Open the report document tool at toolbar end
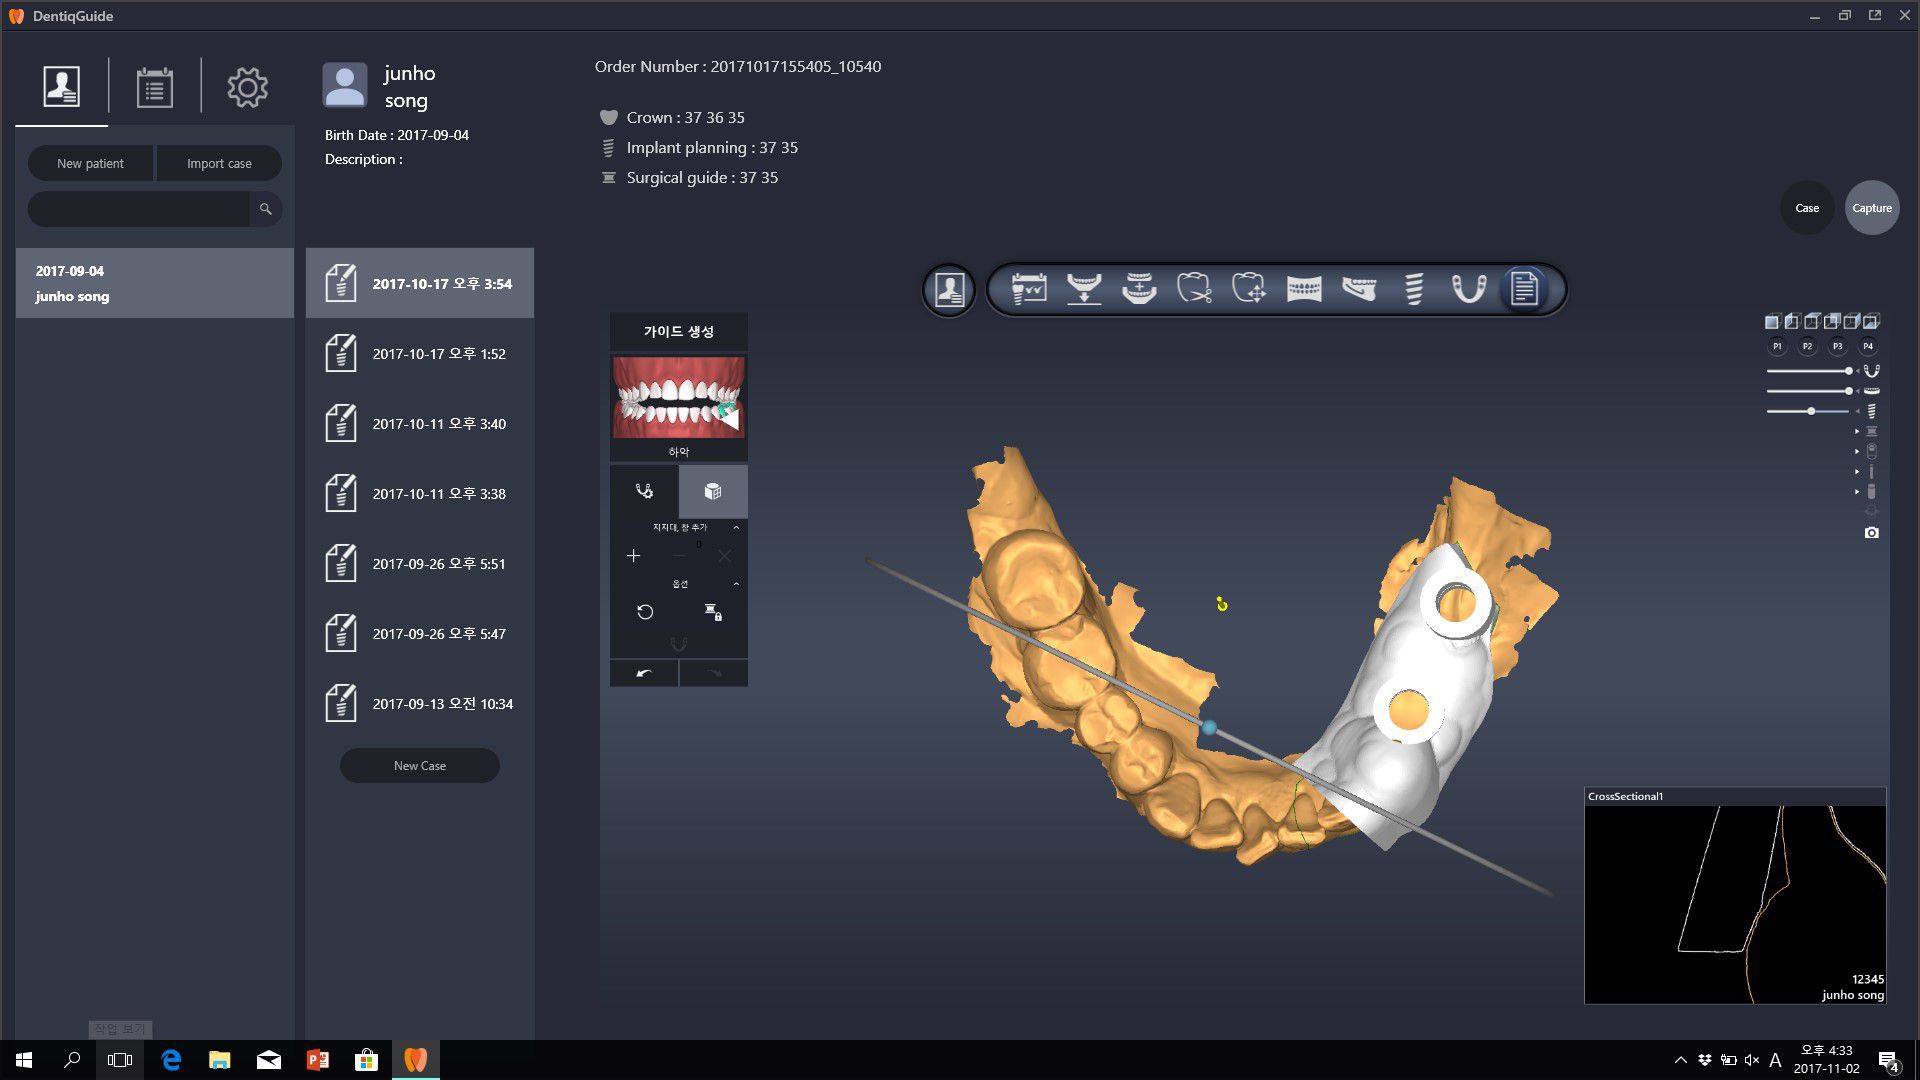The image size is (1920, 1080). pyautogui.click(x=1523, y=289)
